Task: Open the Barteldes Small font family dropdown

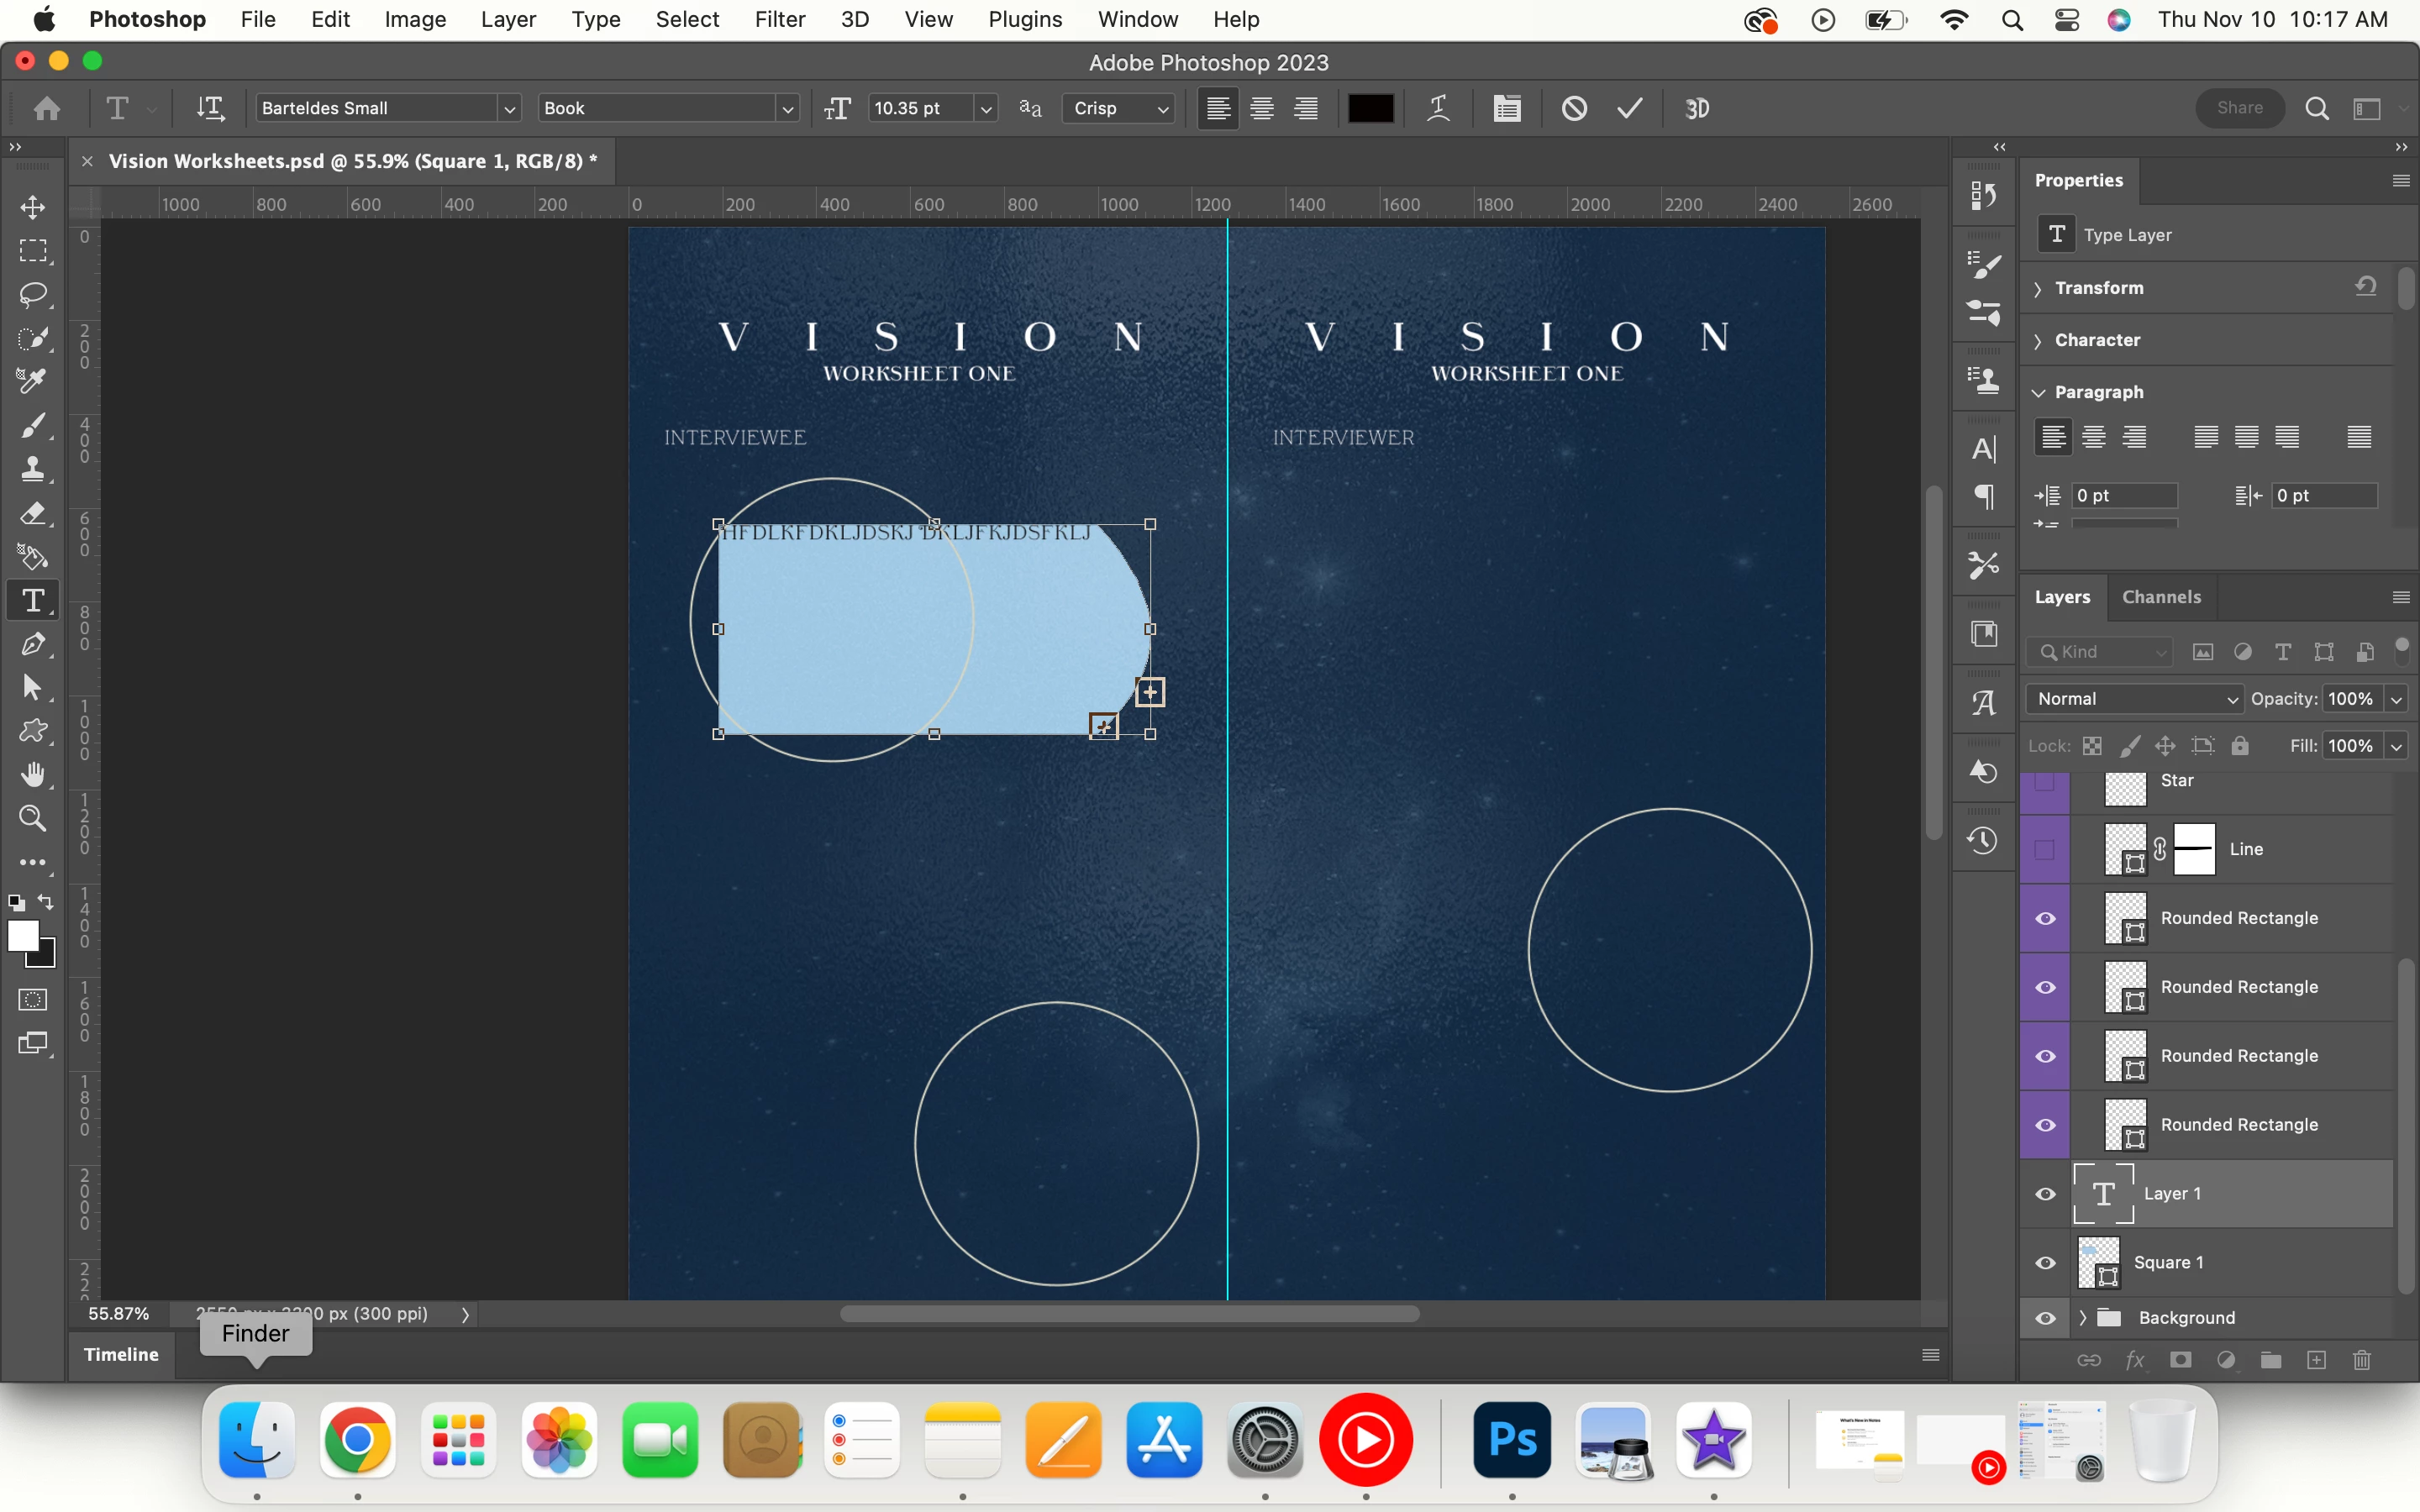Action: coord(509,108)
